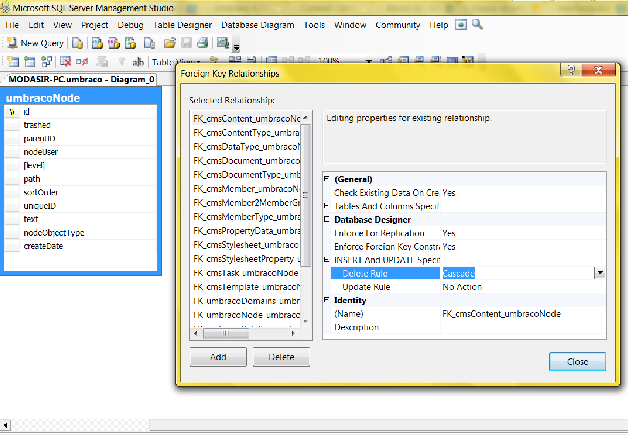Click the umbracoNode table title bar
The image size is (628, 435).
[81, 98]
